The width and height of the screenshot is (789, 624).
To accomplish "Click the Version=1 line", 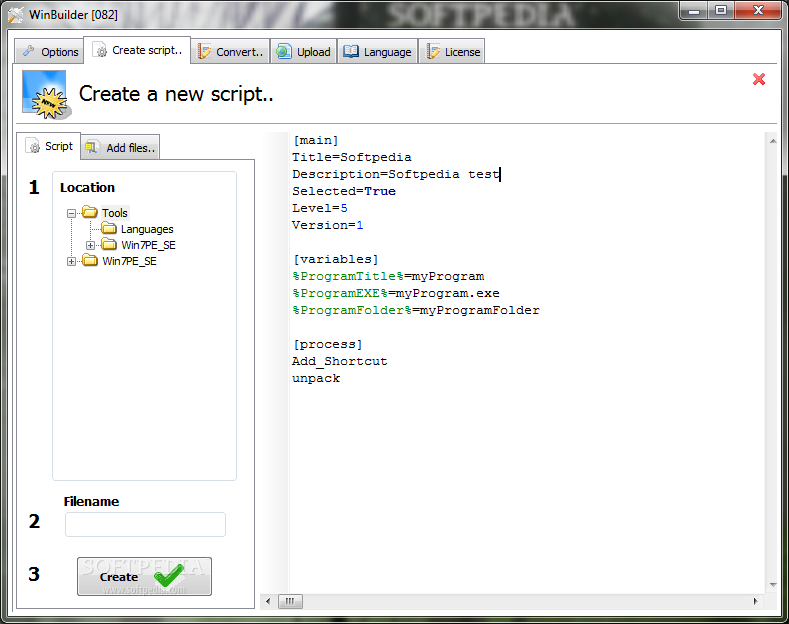I will pyautogui.click(x=328, y=225).
